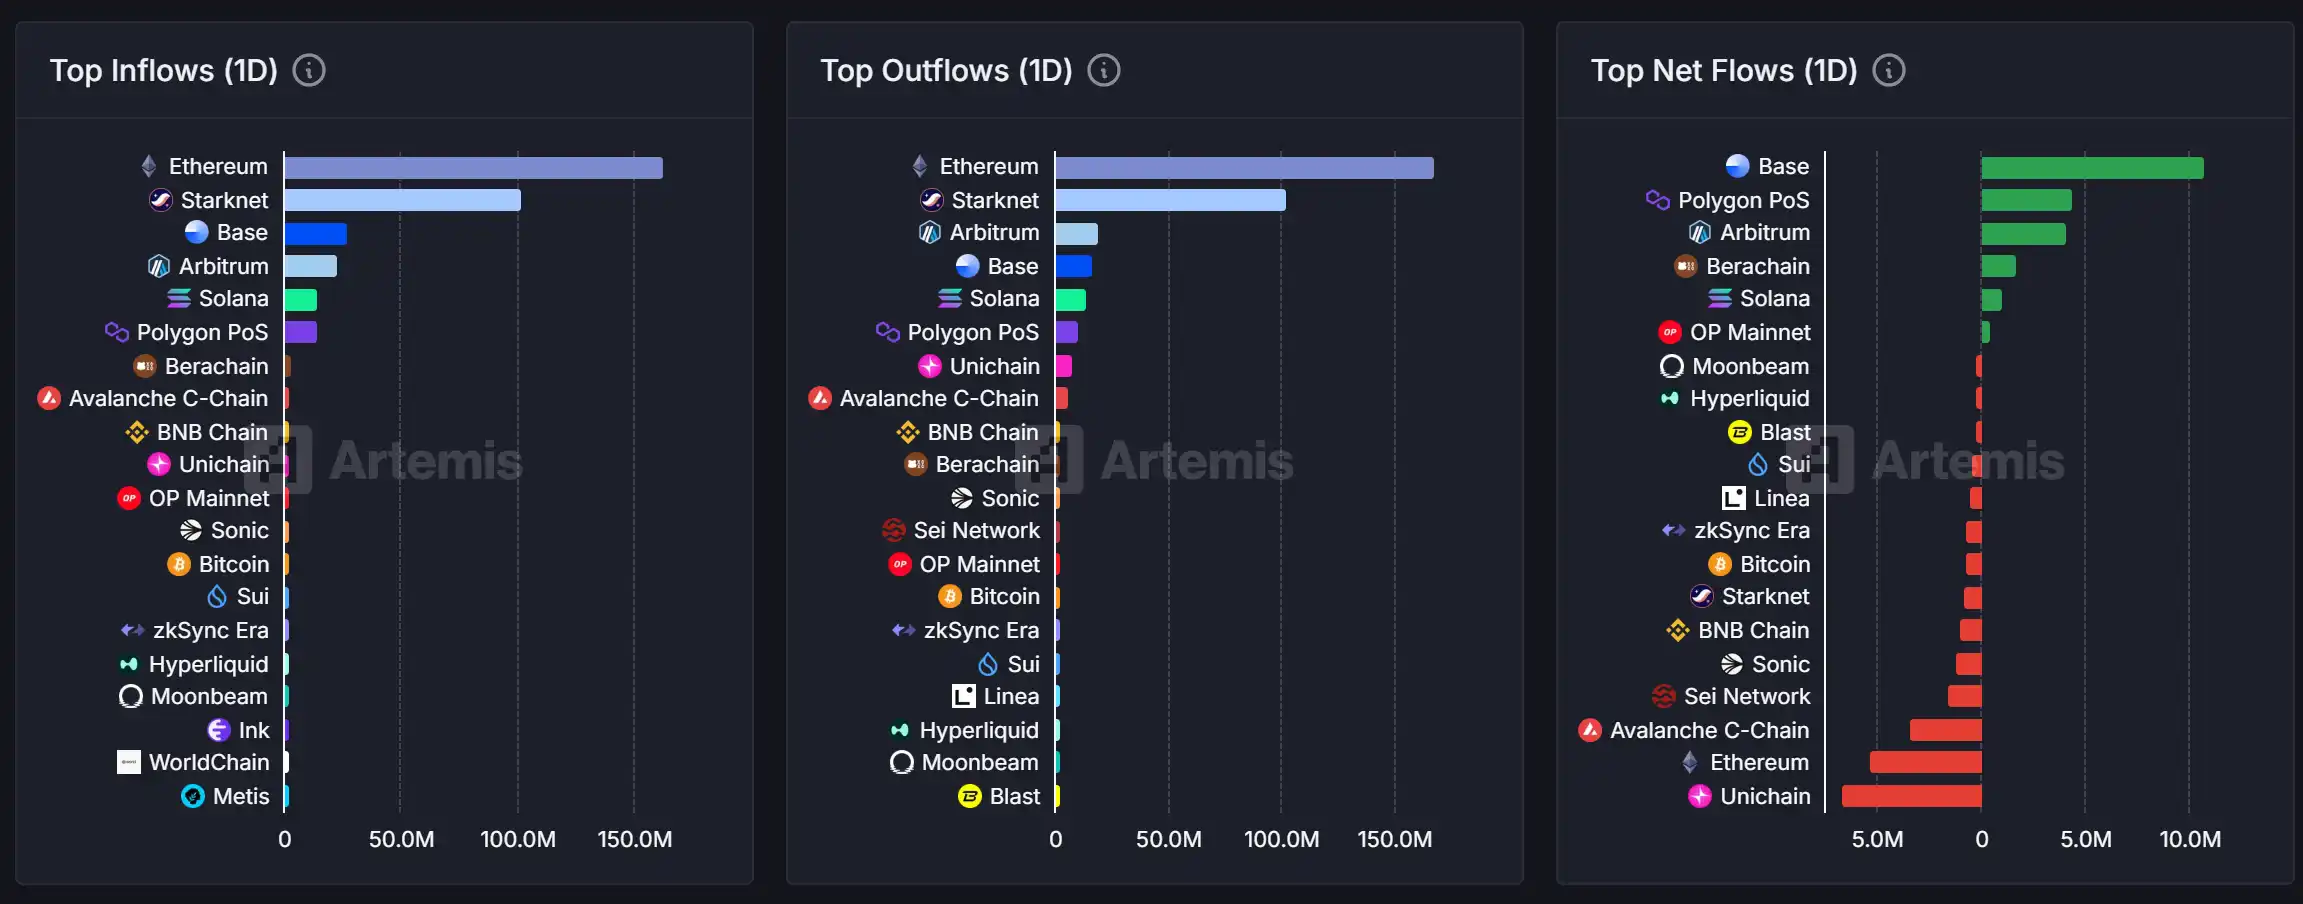Click the red Unichain bar in Top Net Flows
The width and height of the screenshot is (2303, 904).
(1912, 796)
